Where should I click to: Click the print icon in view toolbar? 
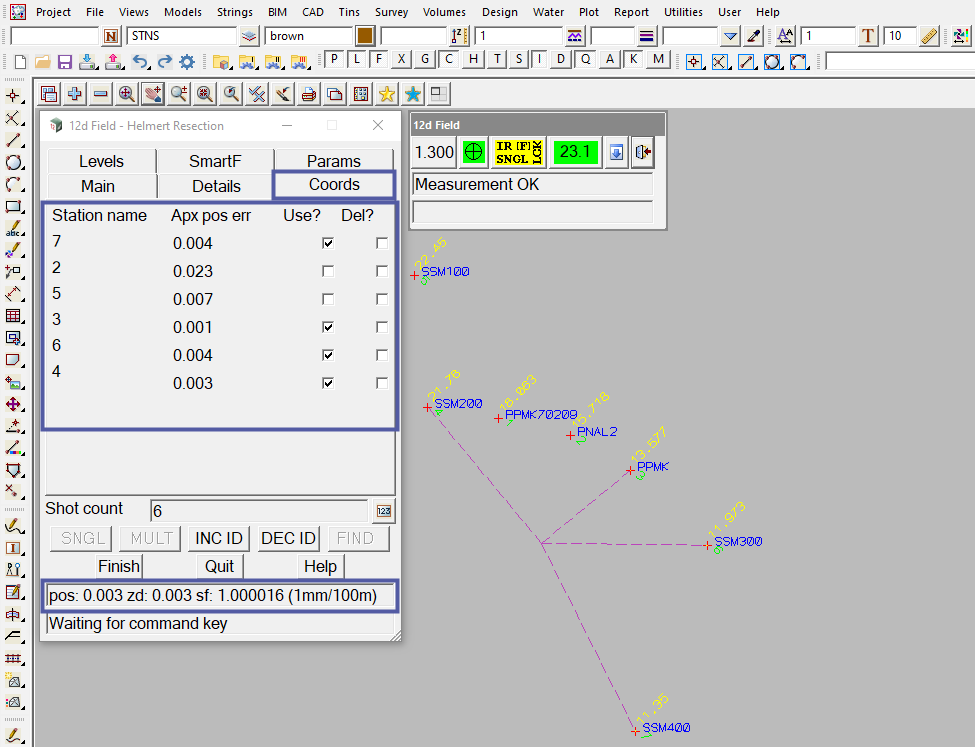click(309, 94)
